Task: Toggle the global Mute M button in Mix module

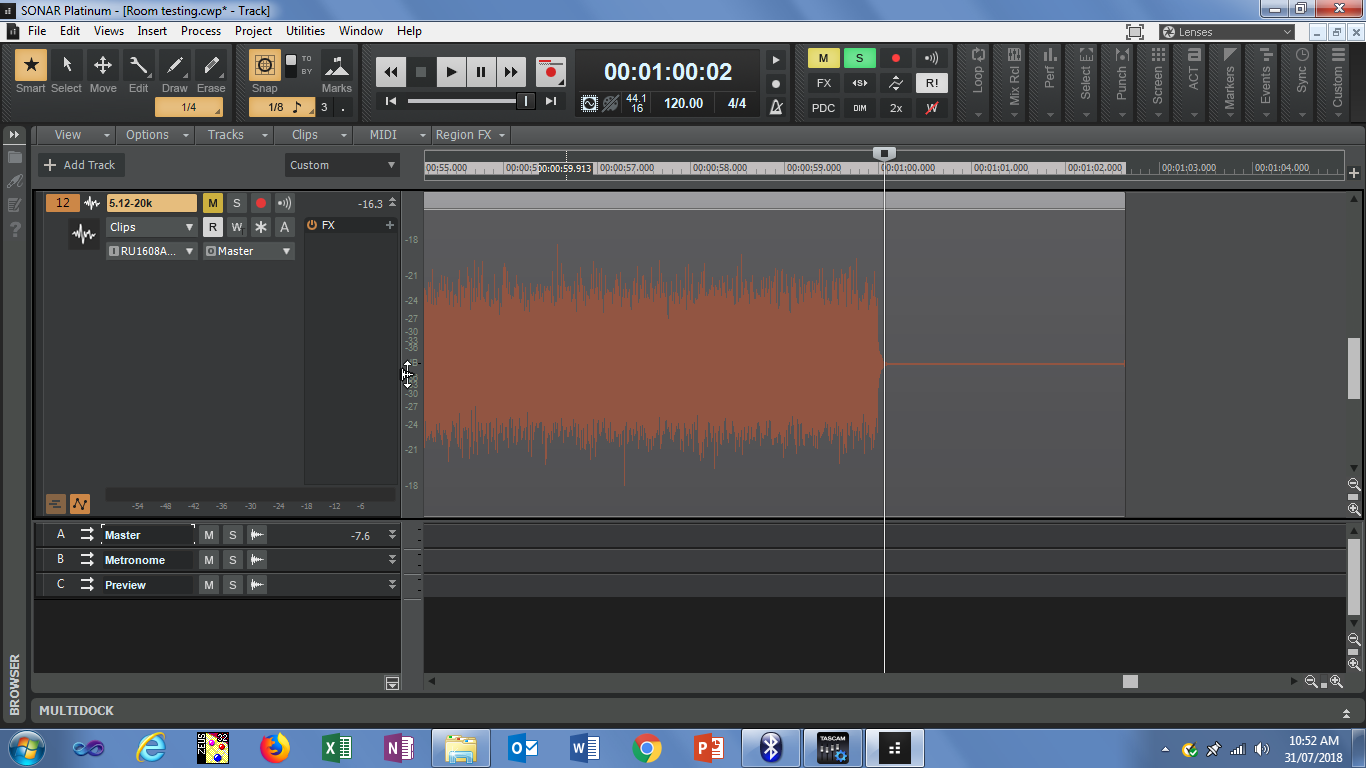Action: coord(823,58)
